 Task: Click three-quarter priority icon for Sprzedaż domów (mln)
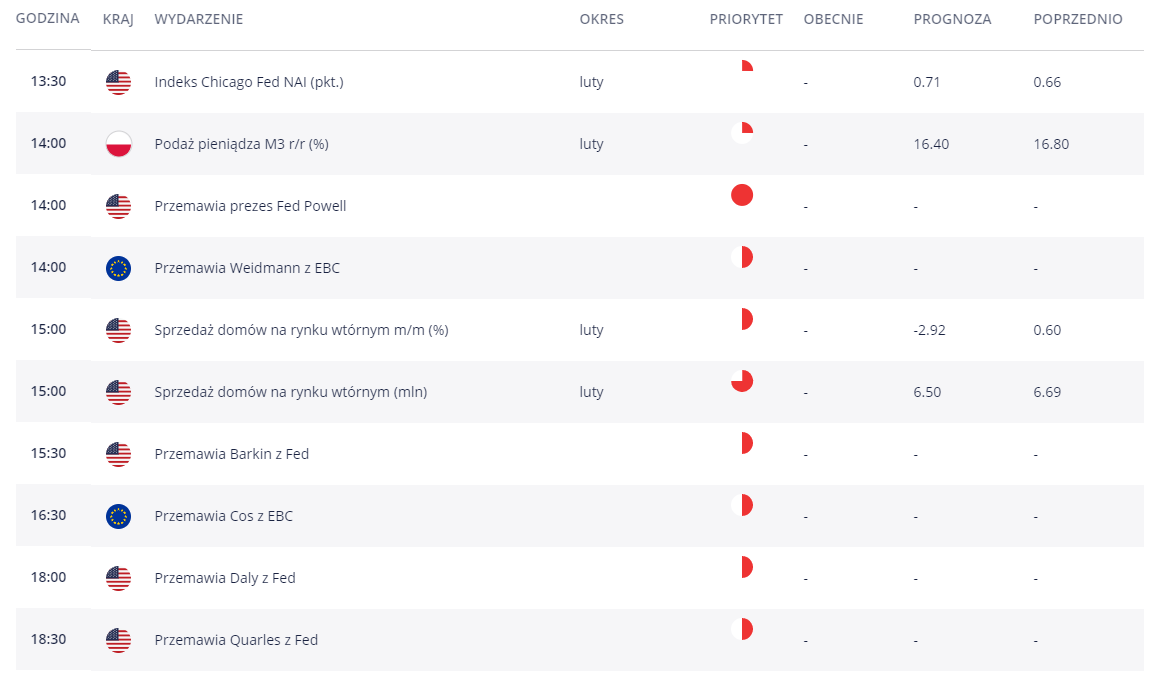point(742,381)
